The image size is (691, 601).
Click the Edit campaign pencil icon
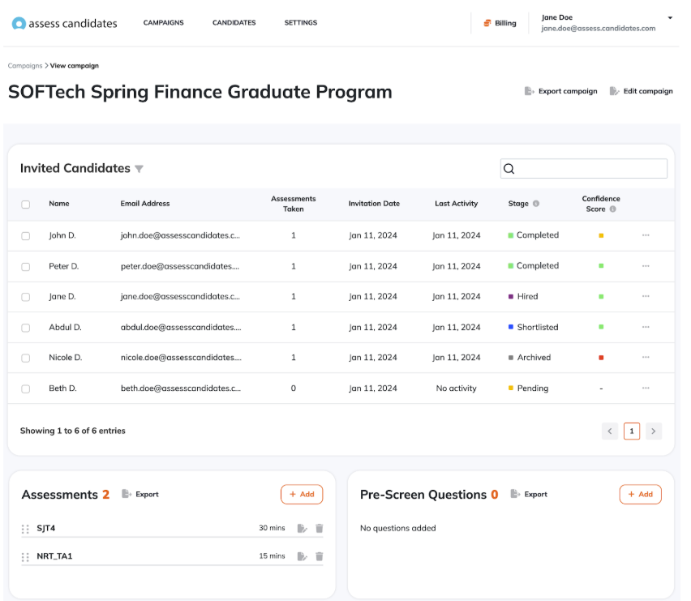coord(614,91)
